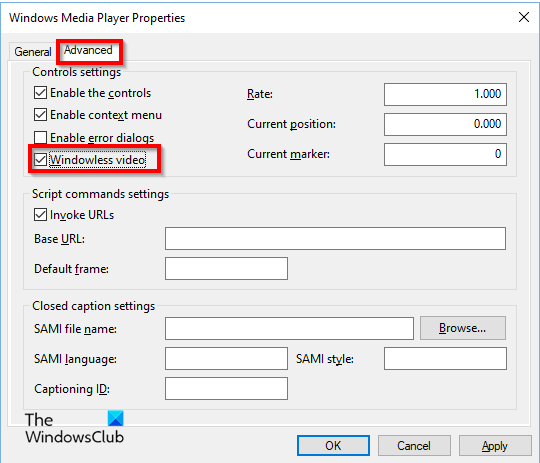
Task: Switch to the General tab
Action: click(x=32, y=52)
